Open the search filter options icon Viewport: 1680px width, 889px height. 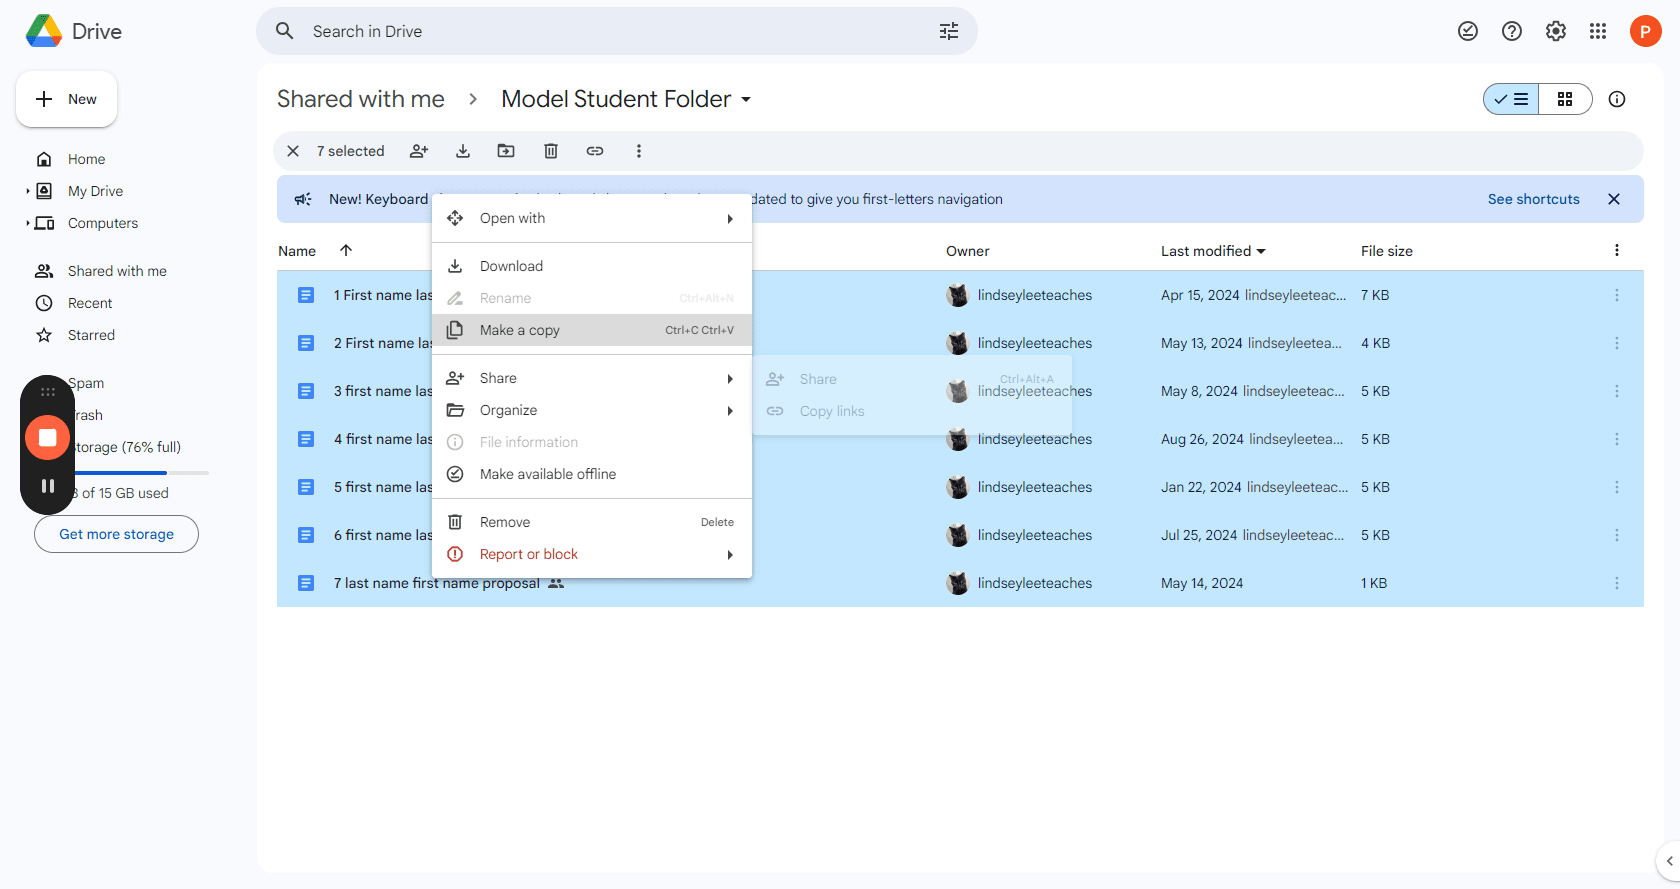tap(949, 31)
